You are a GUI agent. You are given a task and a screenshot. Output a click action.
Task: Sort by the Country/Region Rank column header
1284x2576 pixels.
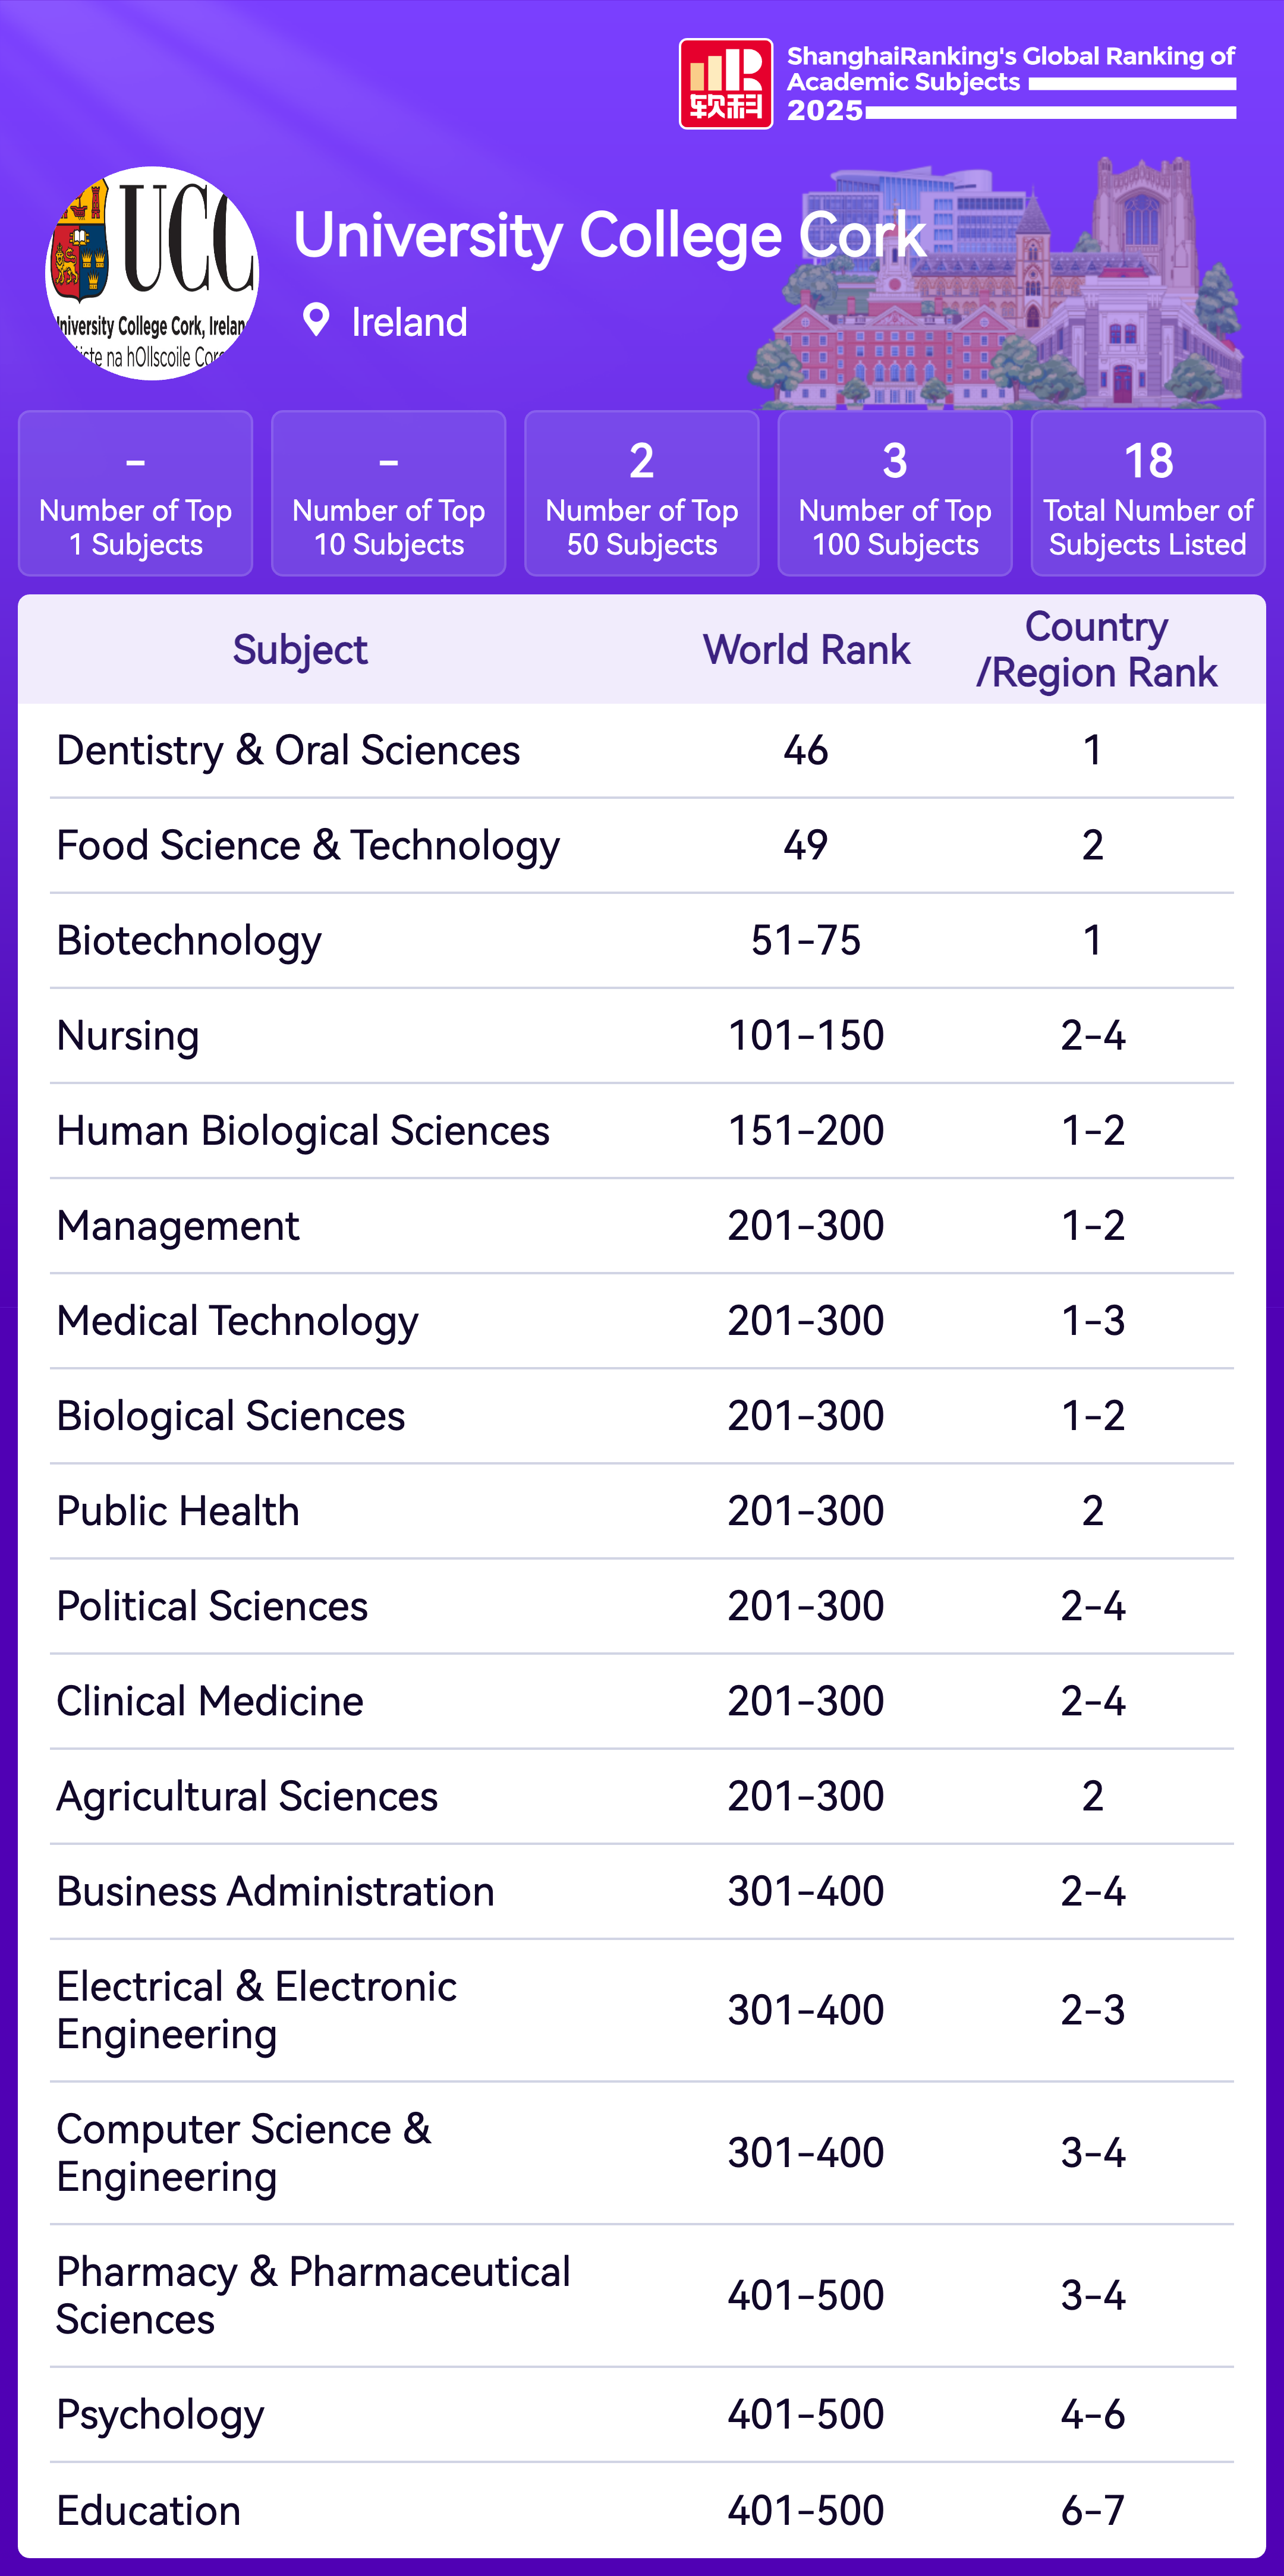(x=1096, y=650)
